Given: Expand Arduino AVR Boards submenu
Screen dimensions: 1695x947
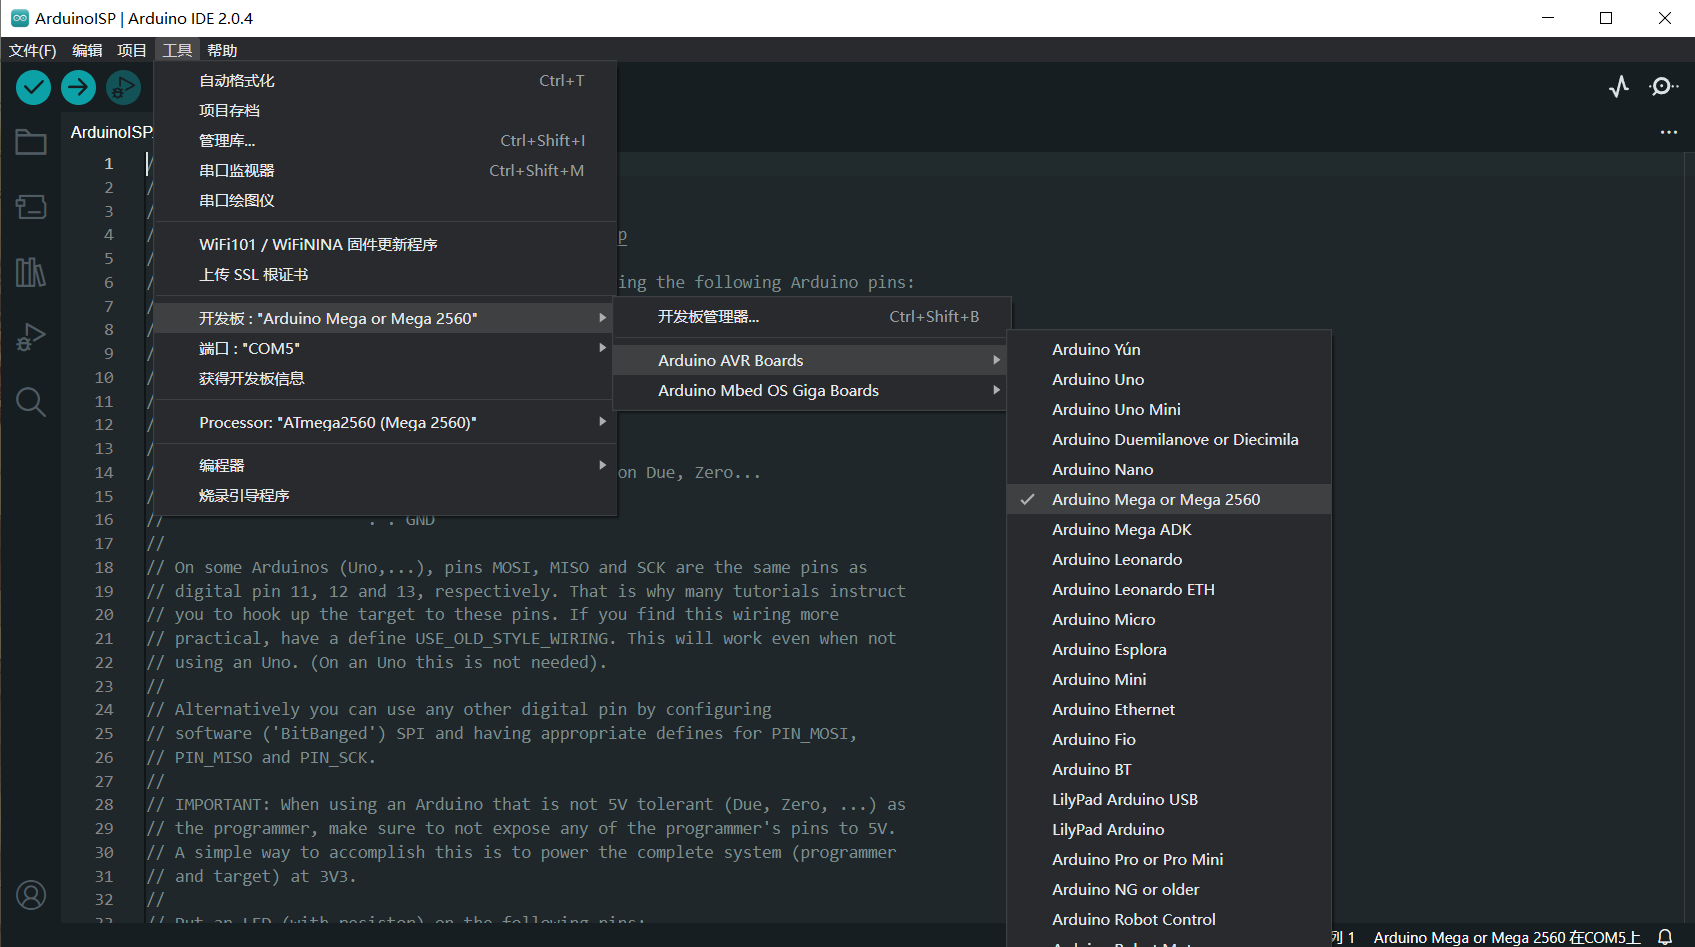Looking at the screenshot, I should (x=809, y=360).
